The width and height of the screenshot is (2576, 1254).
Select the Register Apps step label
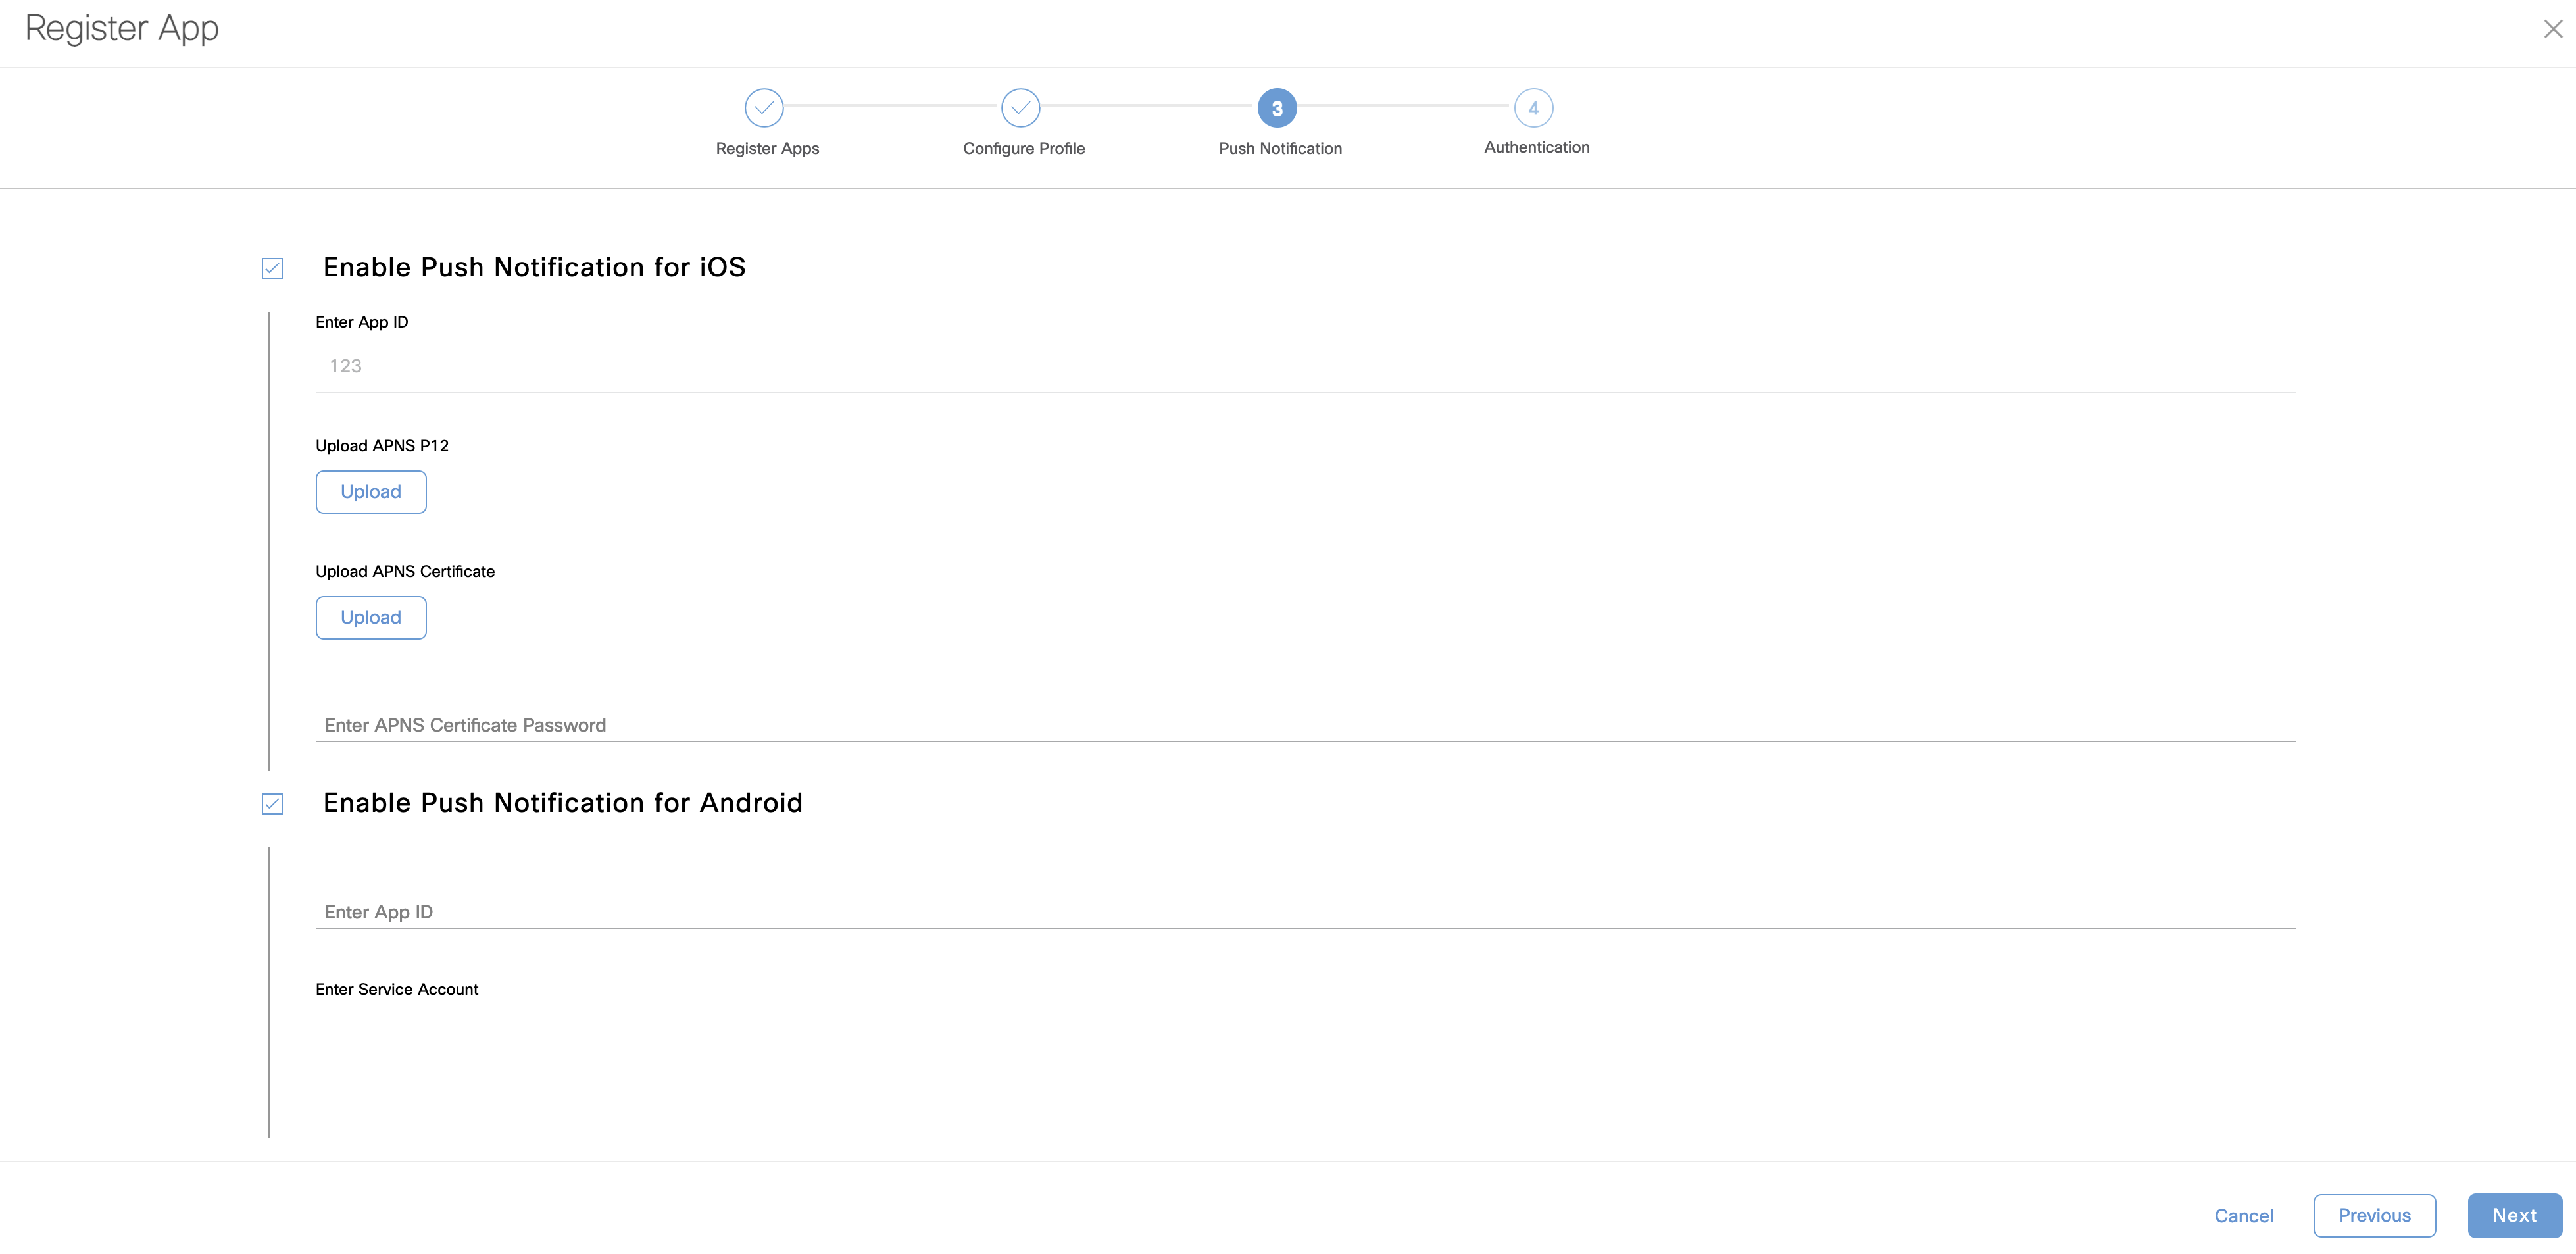(767, 148)
